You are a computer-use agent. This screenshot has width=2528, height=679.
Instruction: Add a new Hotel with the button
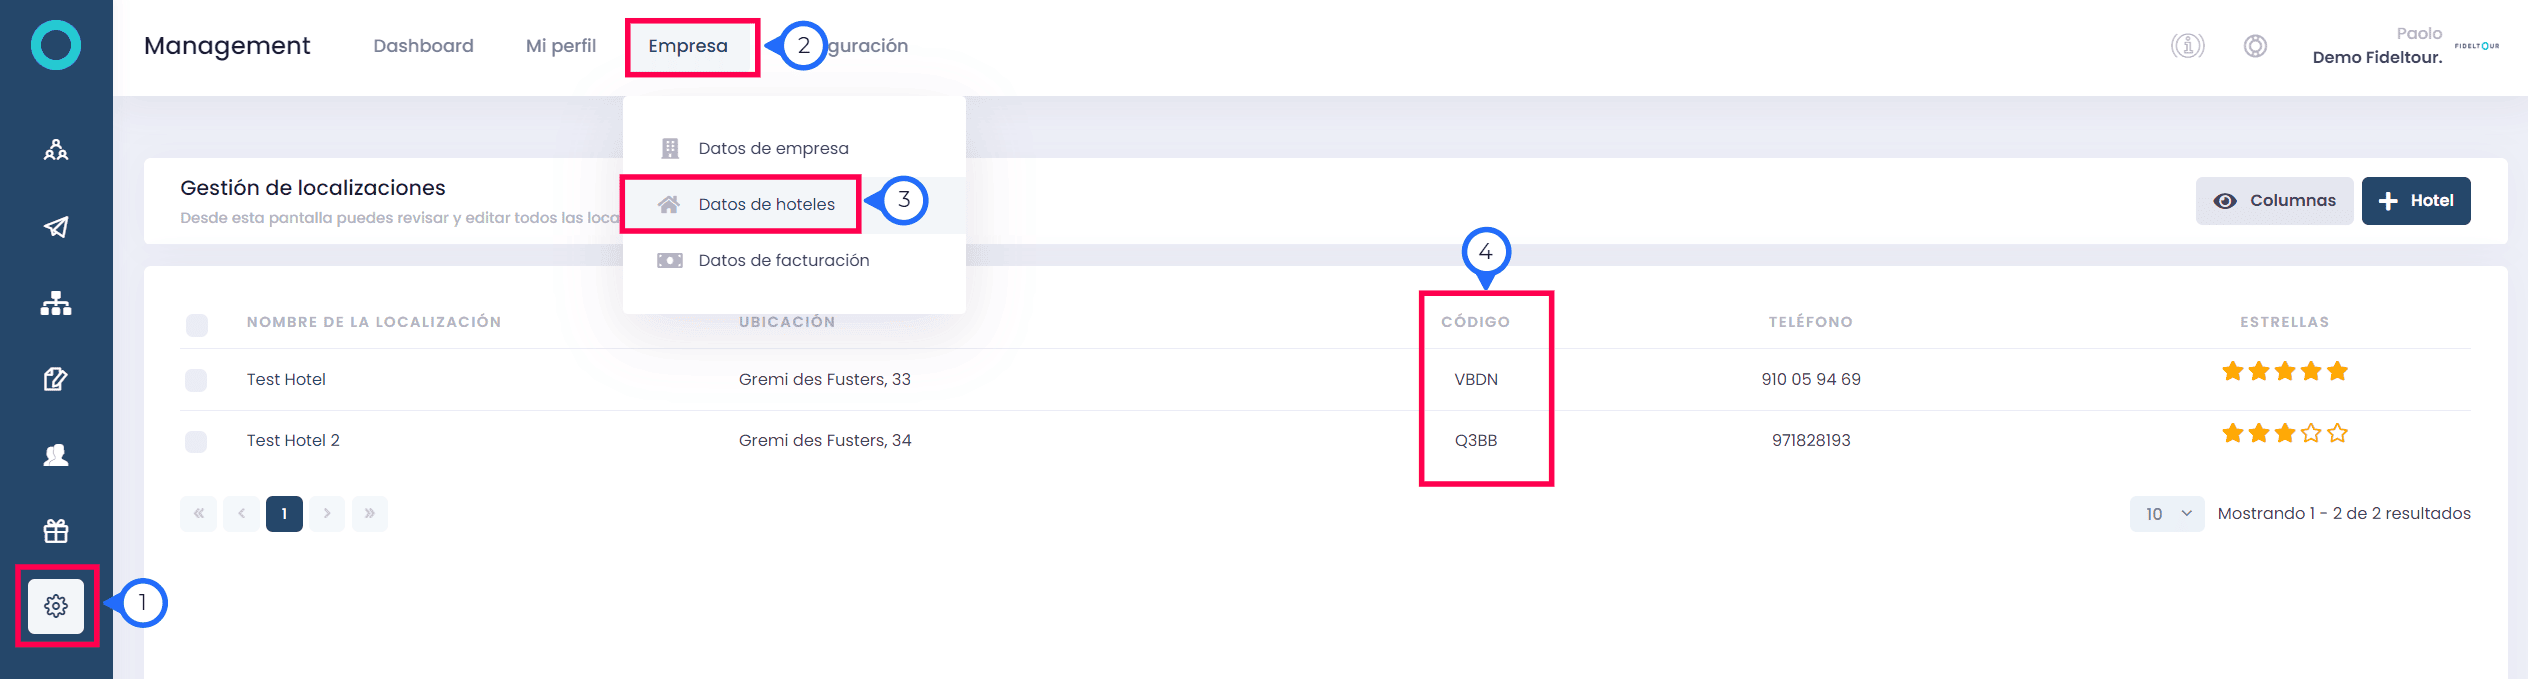pos(2415,201)
